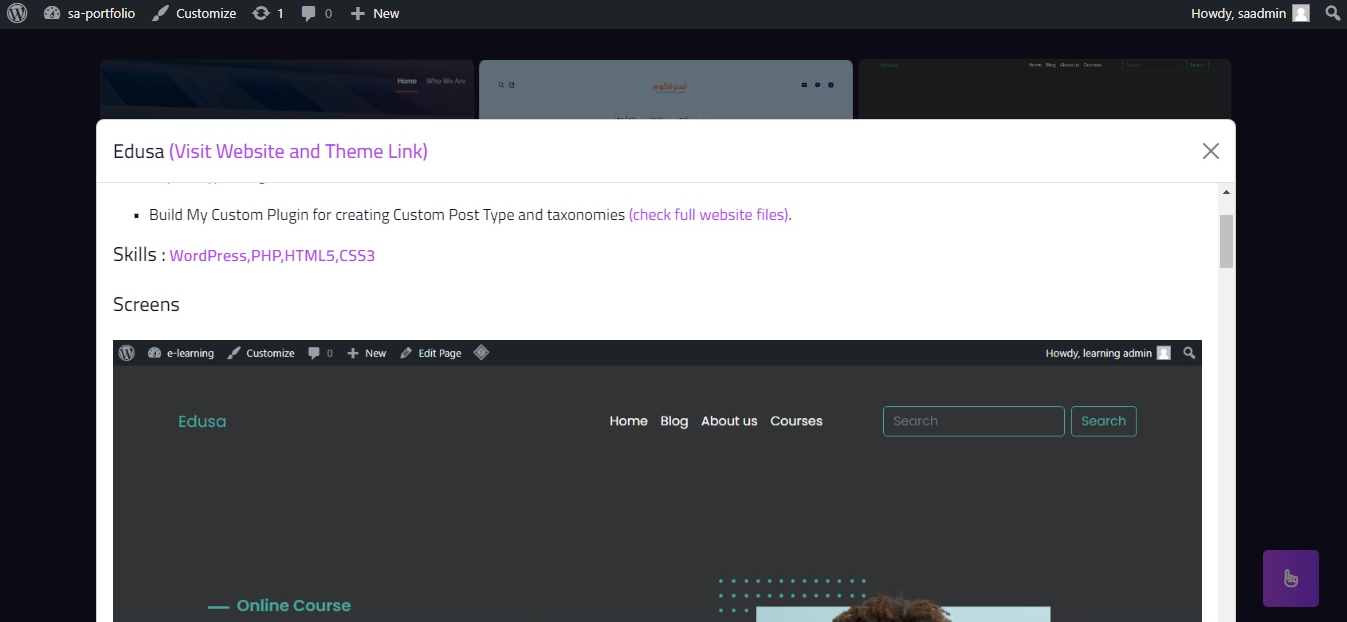This screenshot has width=1347, height=622.
Task: Open the Howdy, saadmin account menu
Action: [x=1238, y=13]
